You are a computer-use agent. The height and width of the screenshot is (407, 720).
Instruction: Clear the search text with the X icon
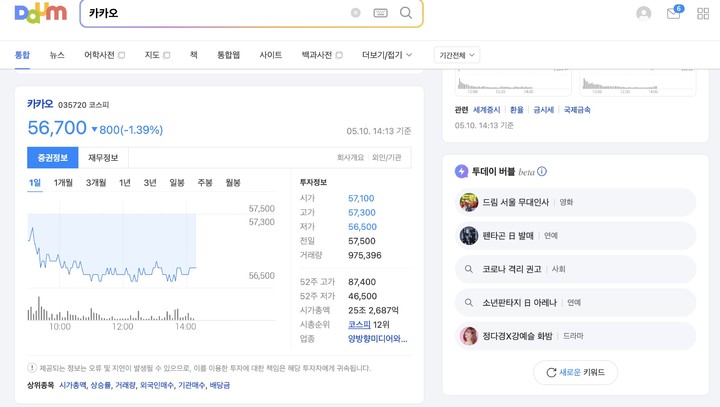[355, 13]
